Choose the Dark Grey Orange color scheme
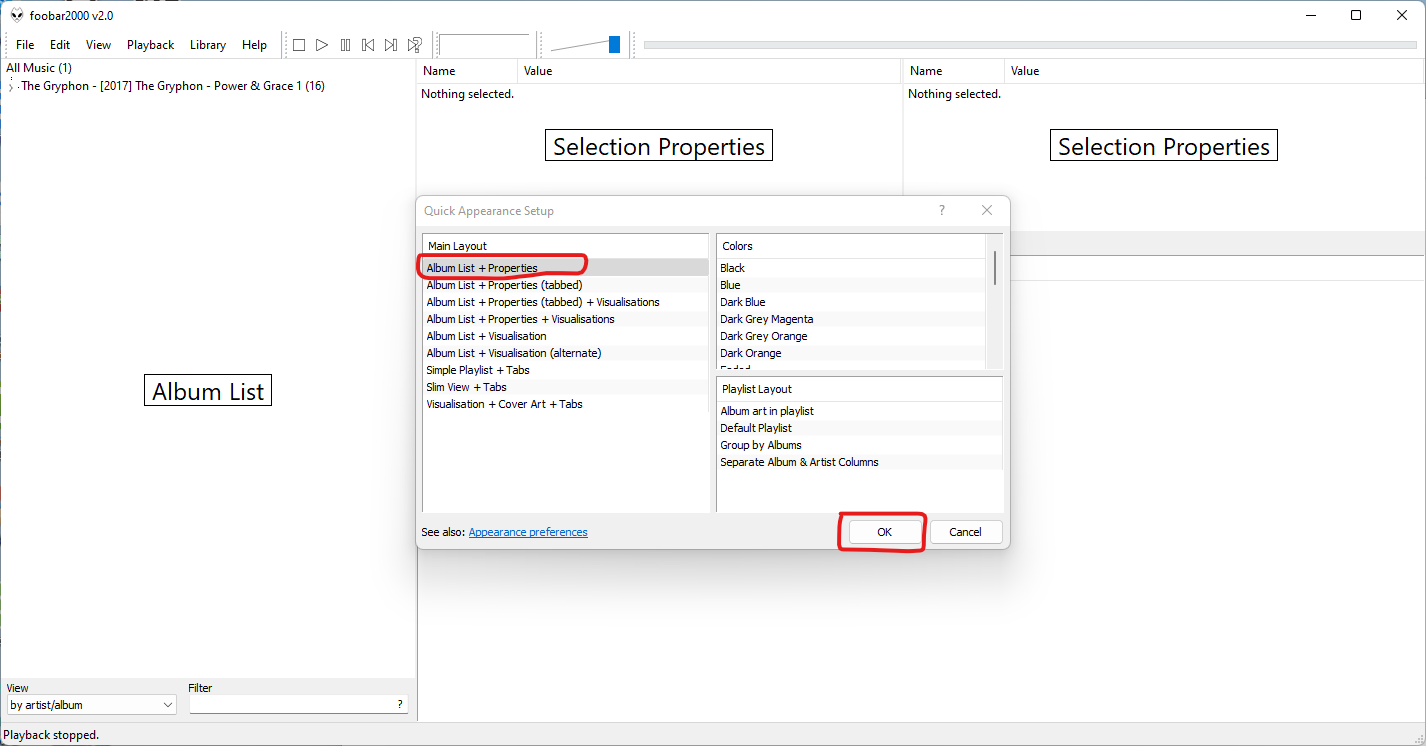Viewport: 1426px width, 746px height. tap(851, 336)
